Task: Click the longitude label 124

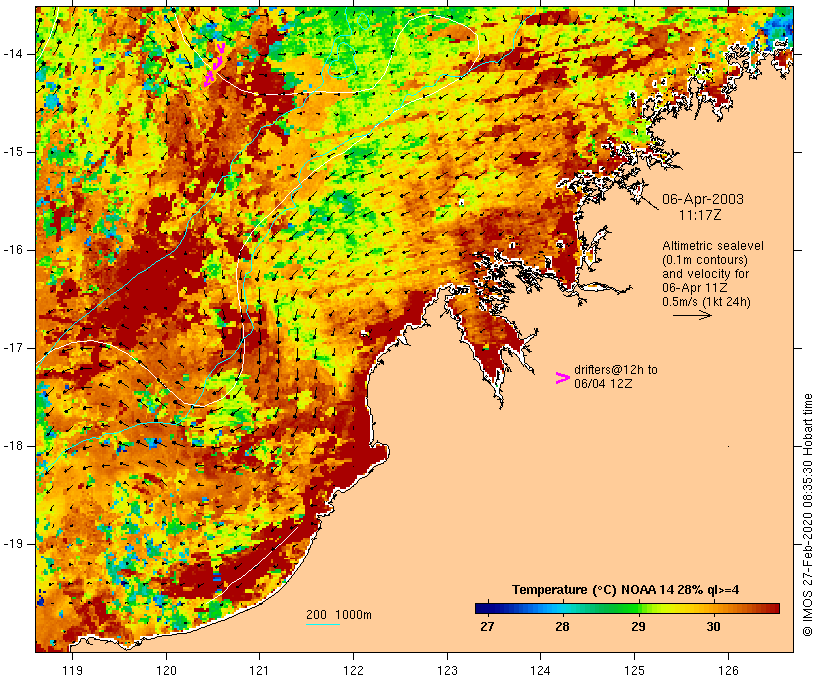Action: pos(541,670)
